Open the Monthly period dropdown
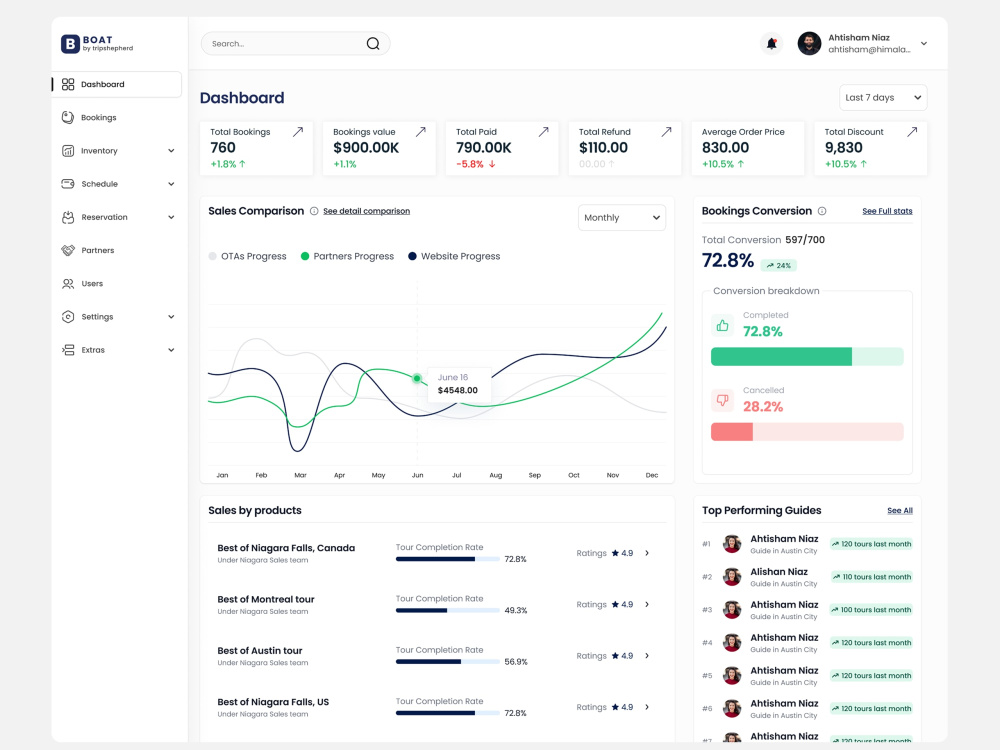Image resolution: width=1000 pixels, height=750 pixels. (x=622, y=217)
